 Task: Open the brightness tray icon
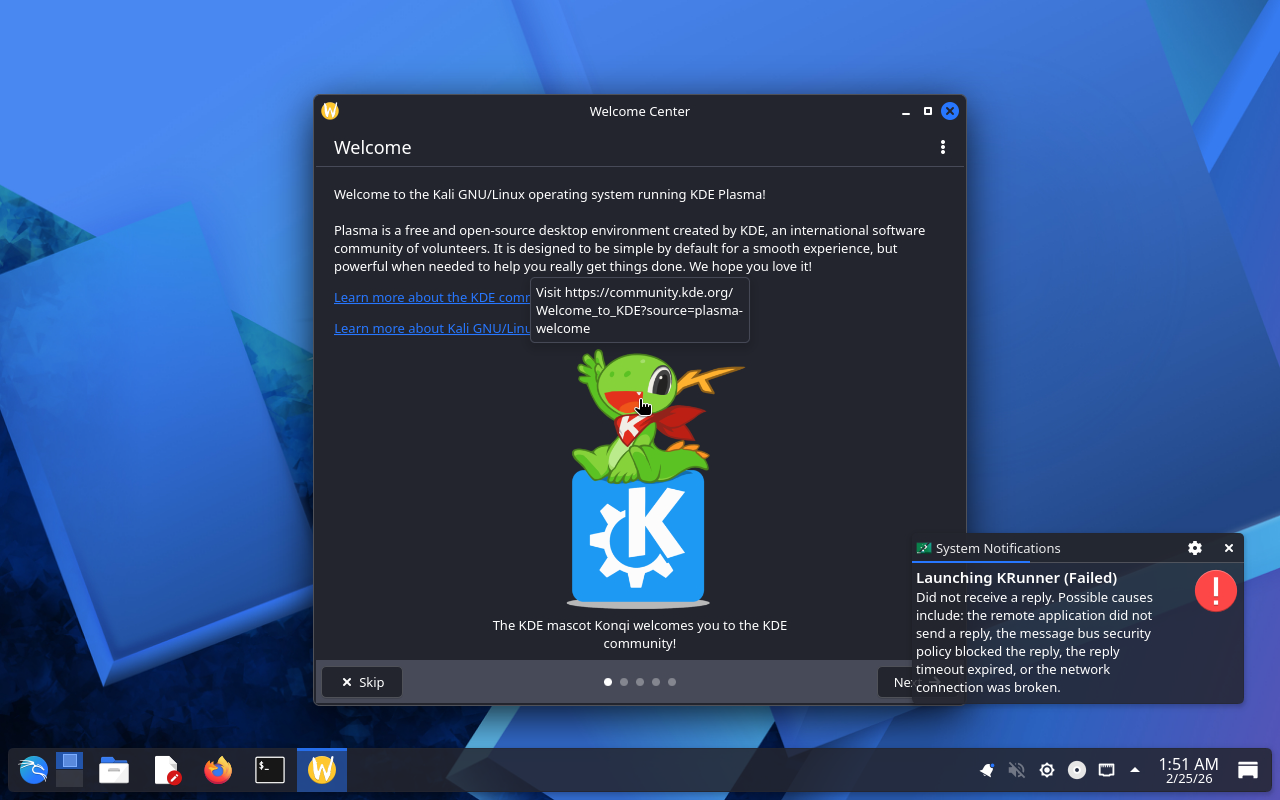[x=1047, y=770]
